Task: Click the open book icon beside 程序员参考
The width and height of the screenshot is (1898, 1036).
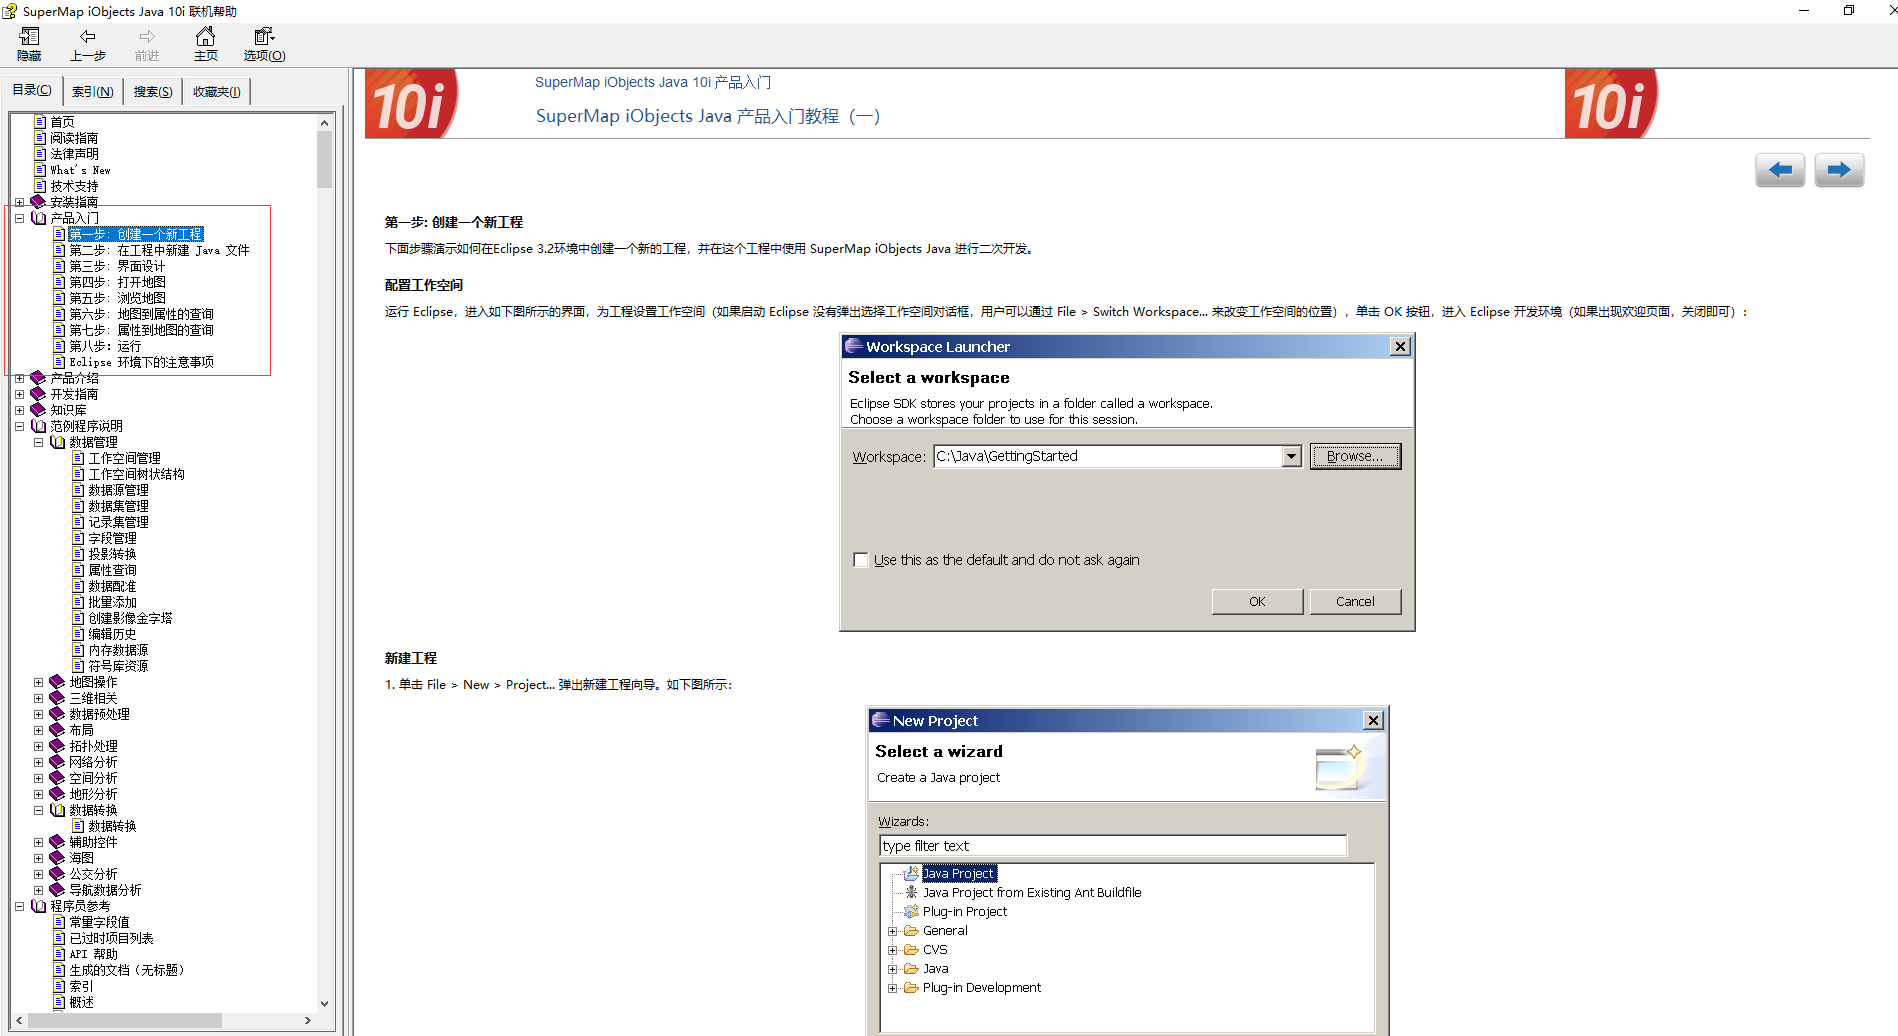Action: 38,906
